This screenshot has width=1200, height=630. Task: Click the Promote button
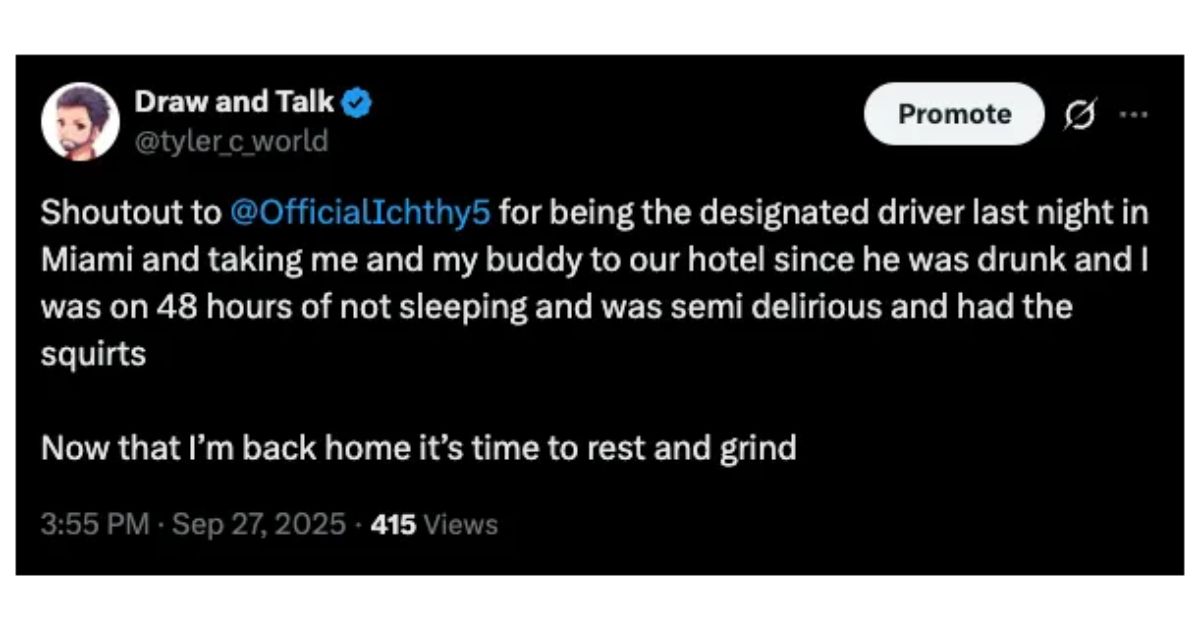[954, 114]
